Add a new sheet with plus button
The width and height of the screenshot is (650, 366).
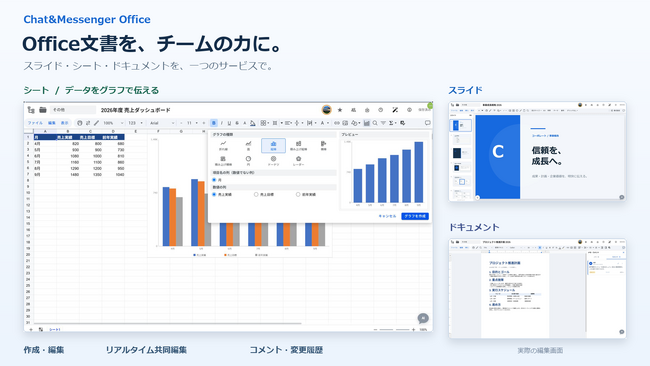(31, 330)
